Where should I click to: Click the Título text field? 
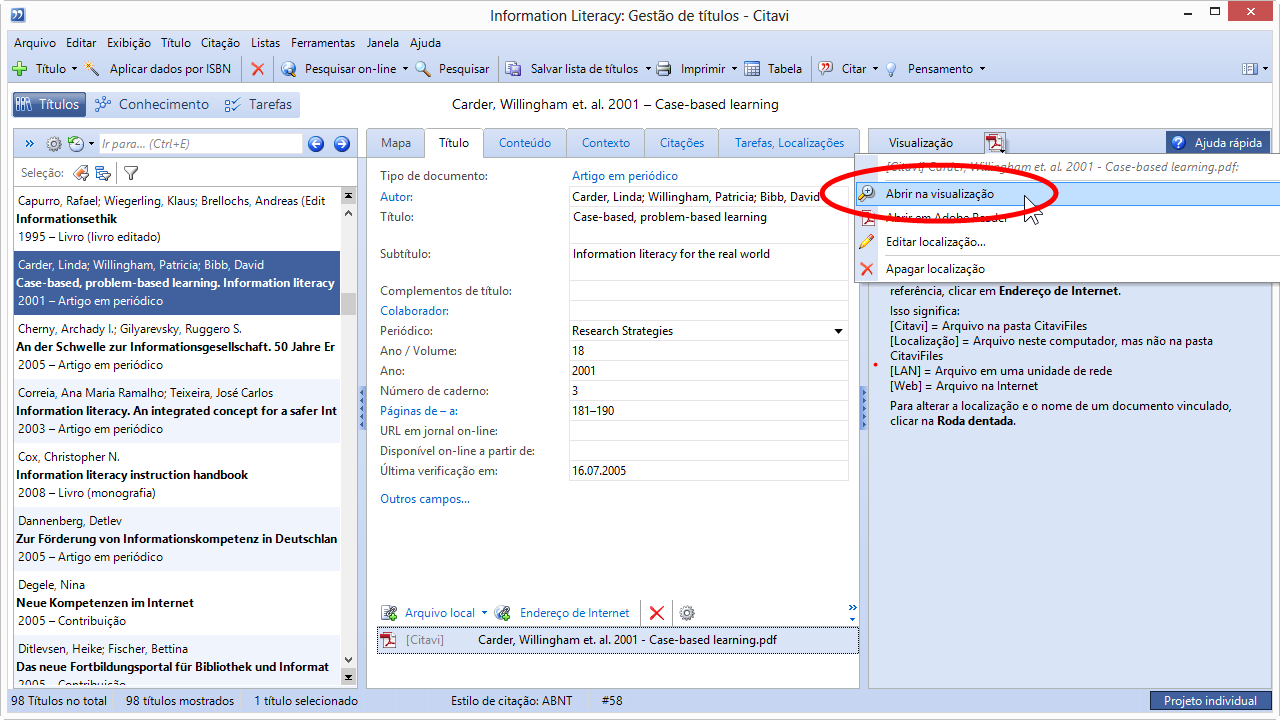click(709, 226)
